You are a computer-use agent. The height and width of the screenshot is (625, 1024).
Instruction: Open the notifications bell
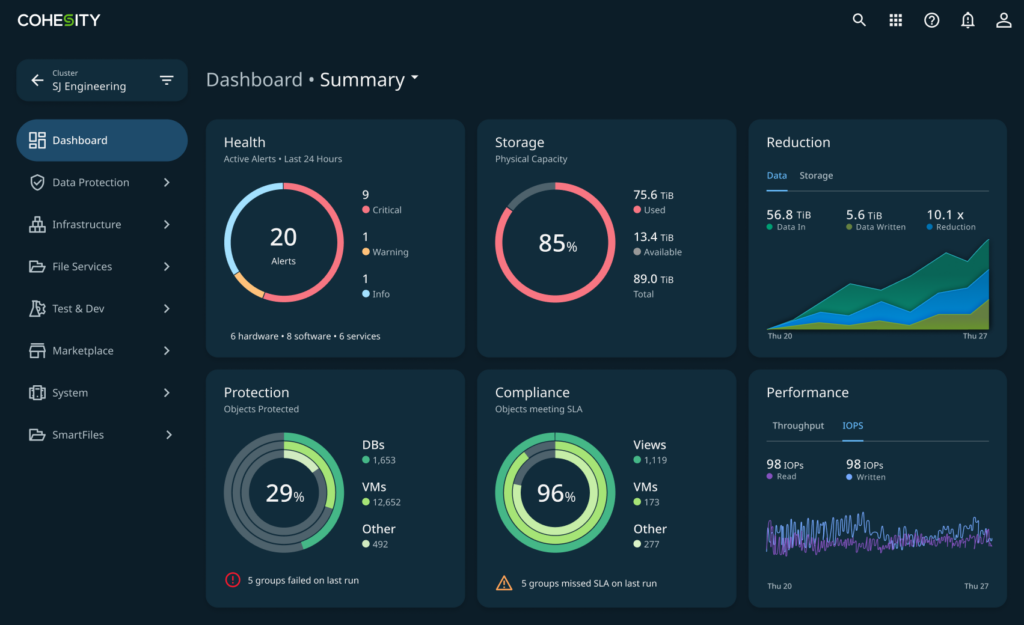tap(967, 19)
